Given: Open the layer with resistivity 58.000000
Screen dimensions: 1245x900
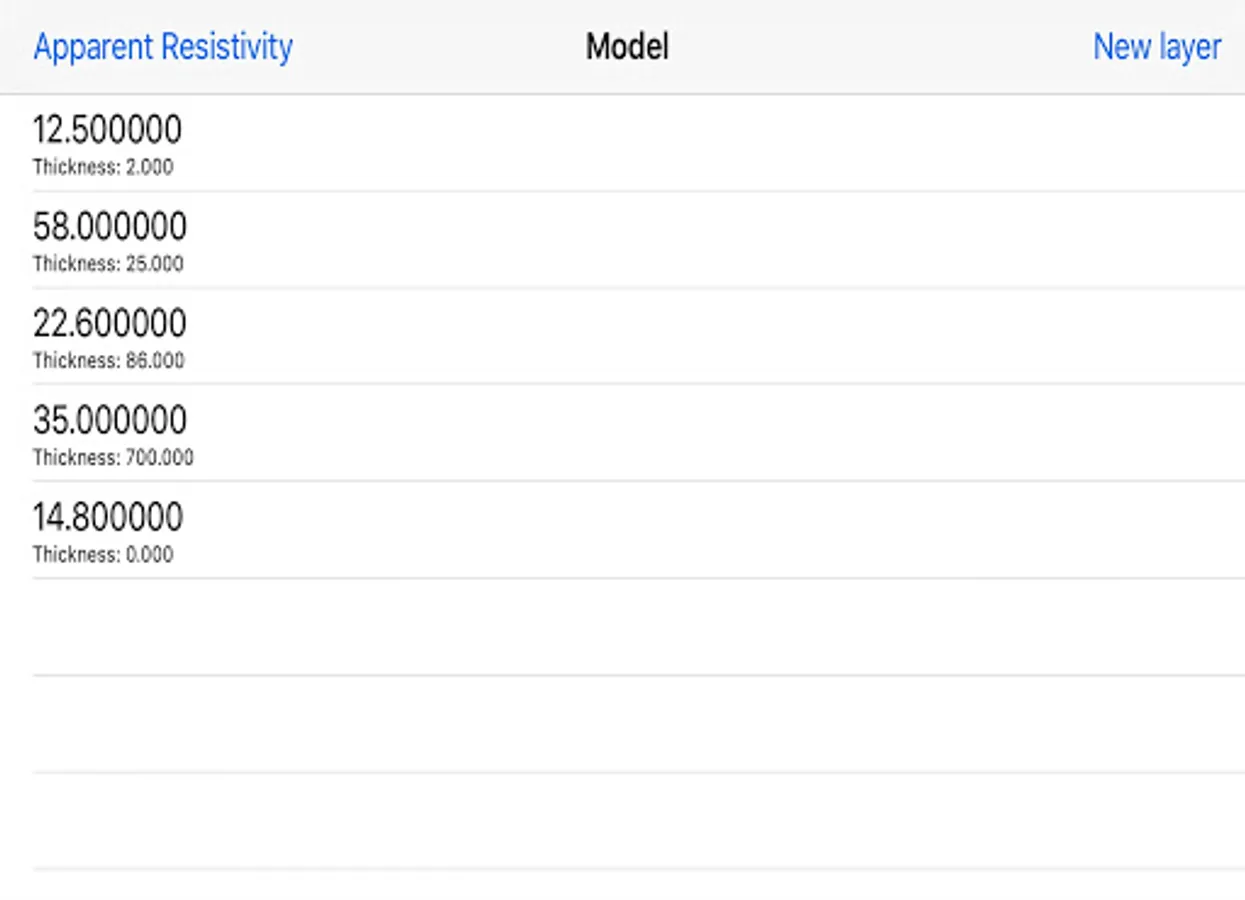Looking at the screenshot, I should click(x=110, y=227).
